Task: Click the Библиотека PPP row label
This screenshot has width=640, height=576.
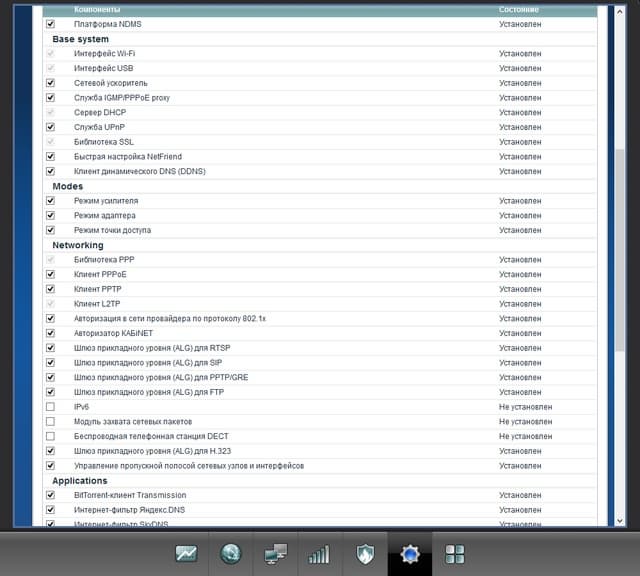Action: 104,260
